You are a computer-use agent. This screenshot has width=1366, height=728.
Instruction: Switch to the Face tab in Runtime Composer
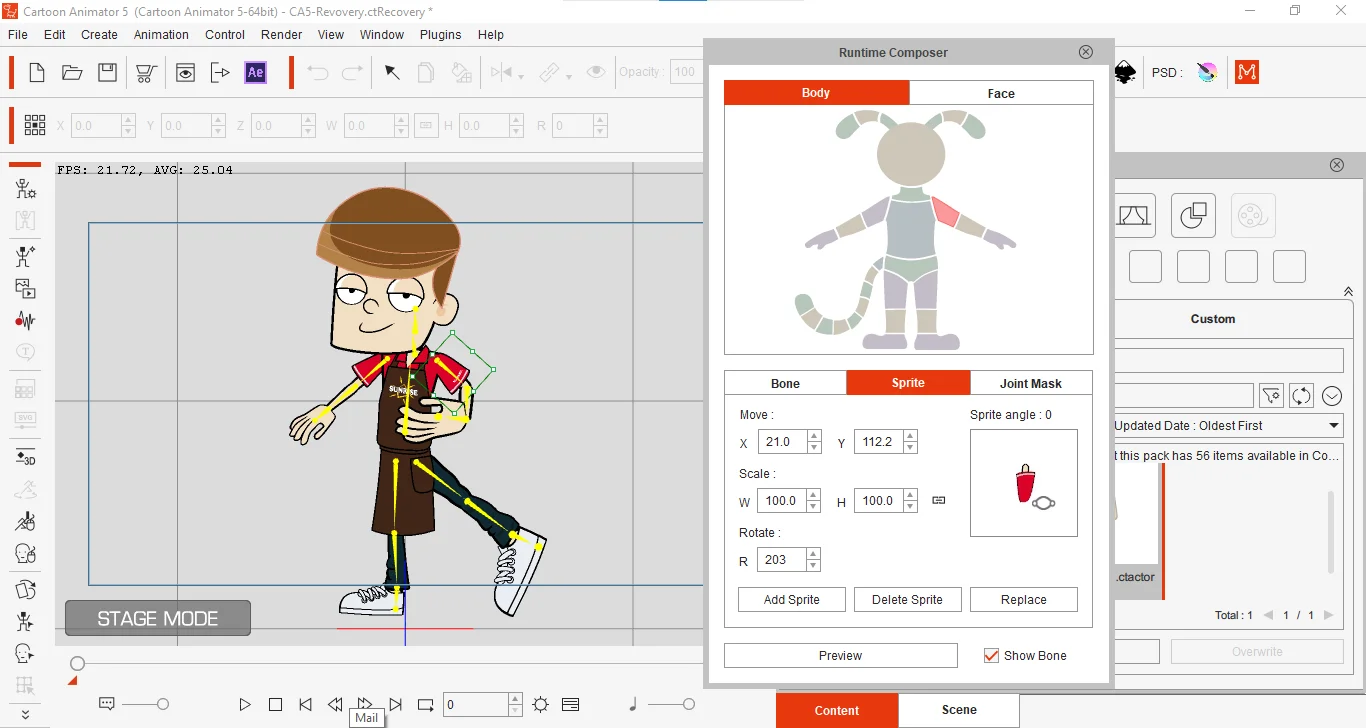point(1000,93)
